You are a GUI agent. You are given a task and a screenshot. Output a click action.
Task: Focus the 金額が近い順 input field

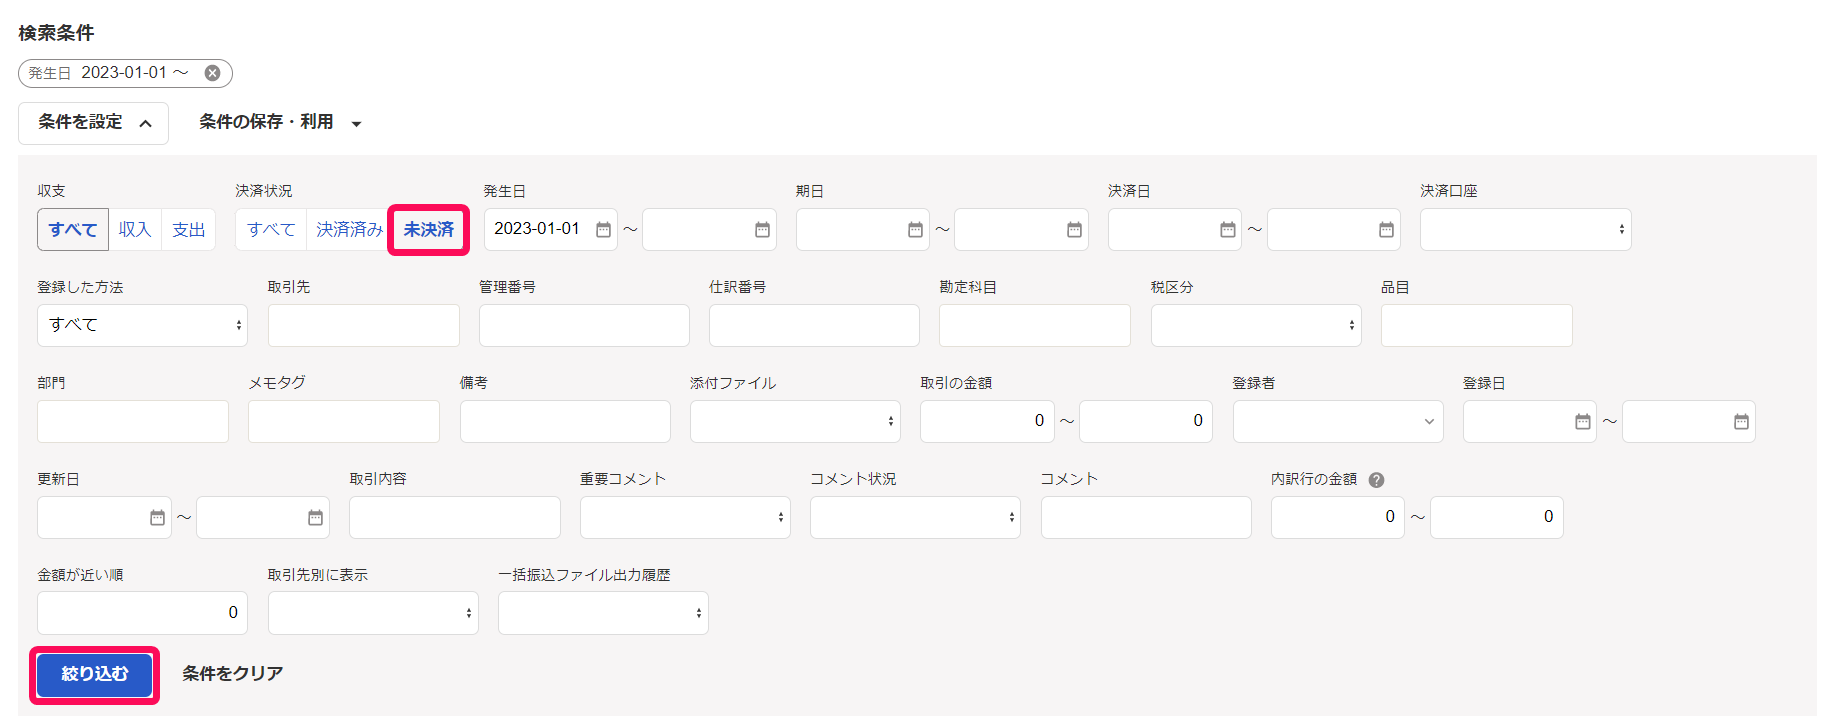142,613
